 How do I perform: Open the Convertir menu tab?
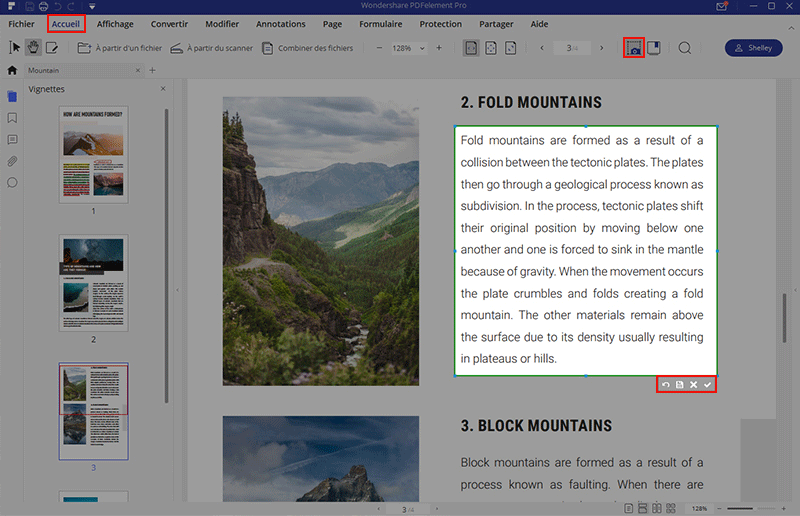[169, 24]
